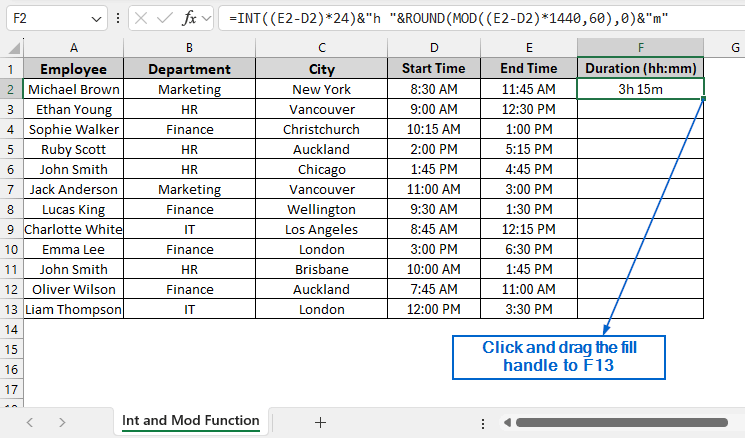Select the Sophie Walker cell
745x438 pixels.
74,129
